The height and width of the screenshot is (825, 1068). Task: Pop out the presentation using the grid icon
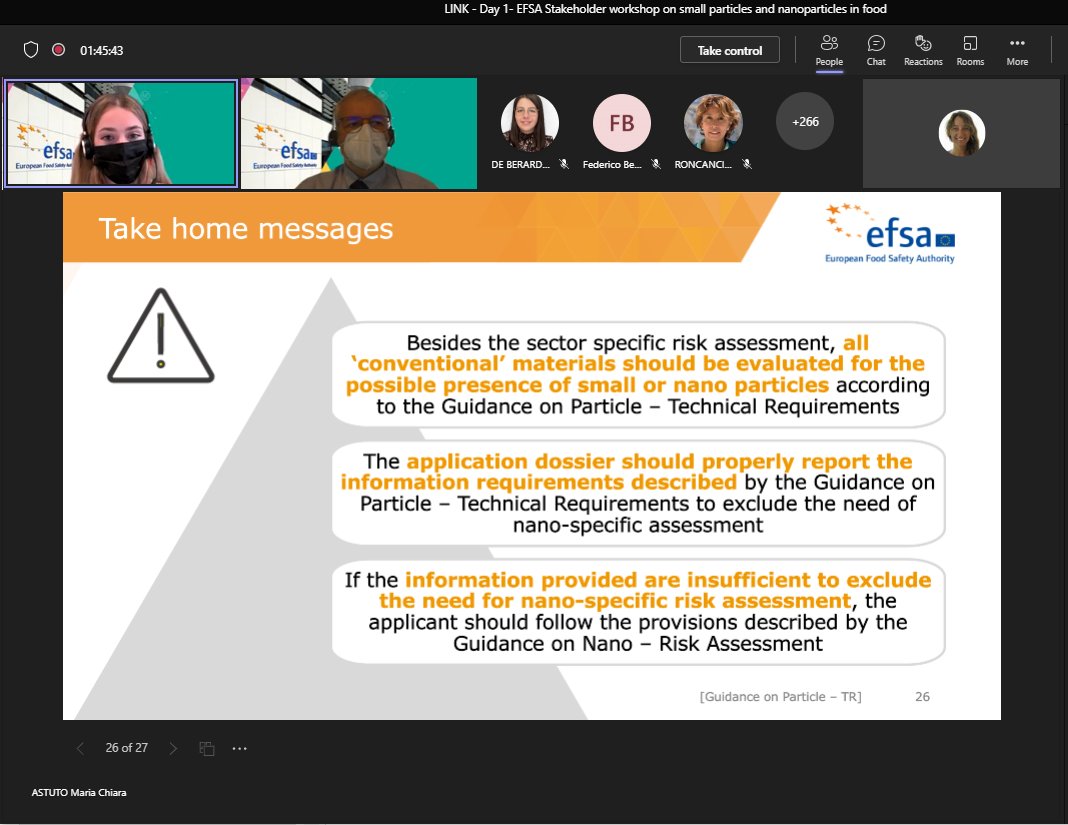click(x=207, y=747)
